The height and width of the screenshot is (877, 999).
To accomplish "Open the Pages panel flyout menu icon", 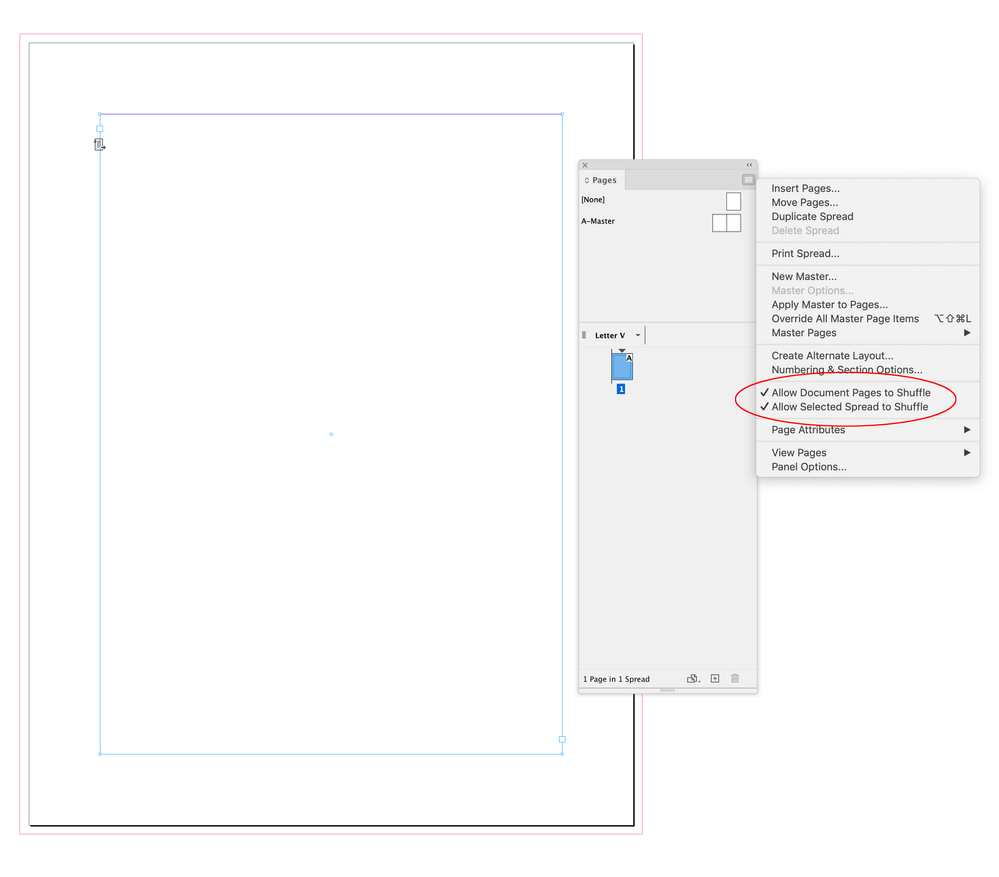I will click(x=748, y=180).
